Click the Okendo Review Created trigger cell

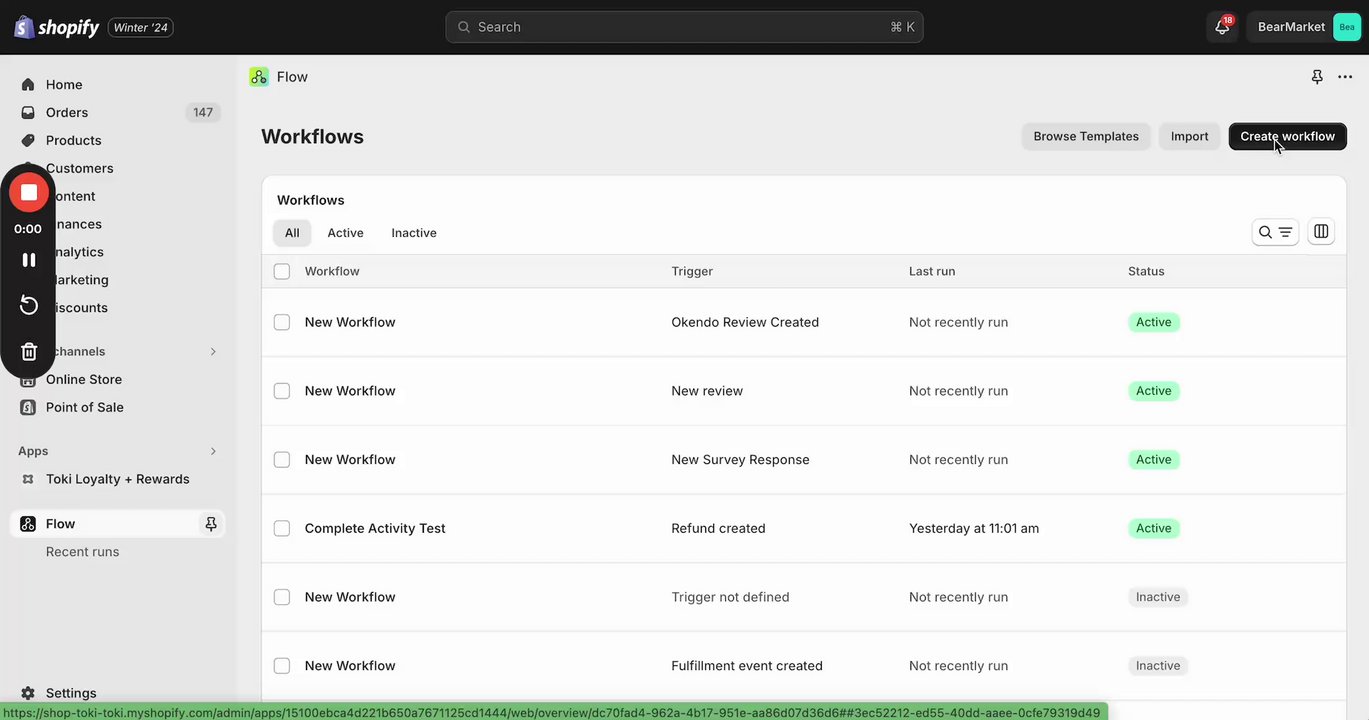click(745, 322)
